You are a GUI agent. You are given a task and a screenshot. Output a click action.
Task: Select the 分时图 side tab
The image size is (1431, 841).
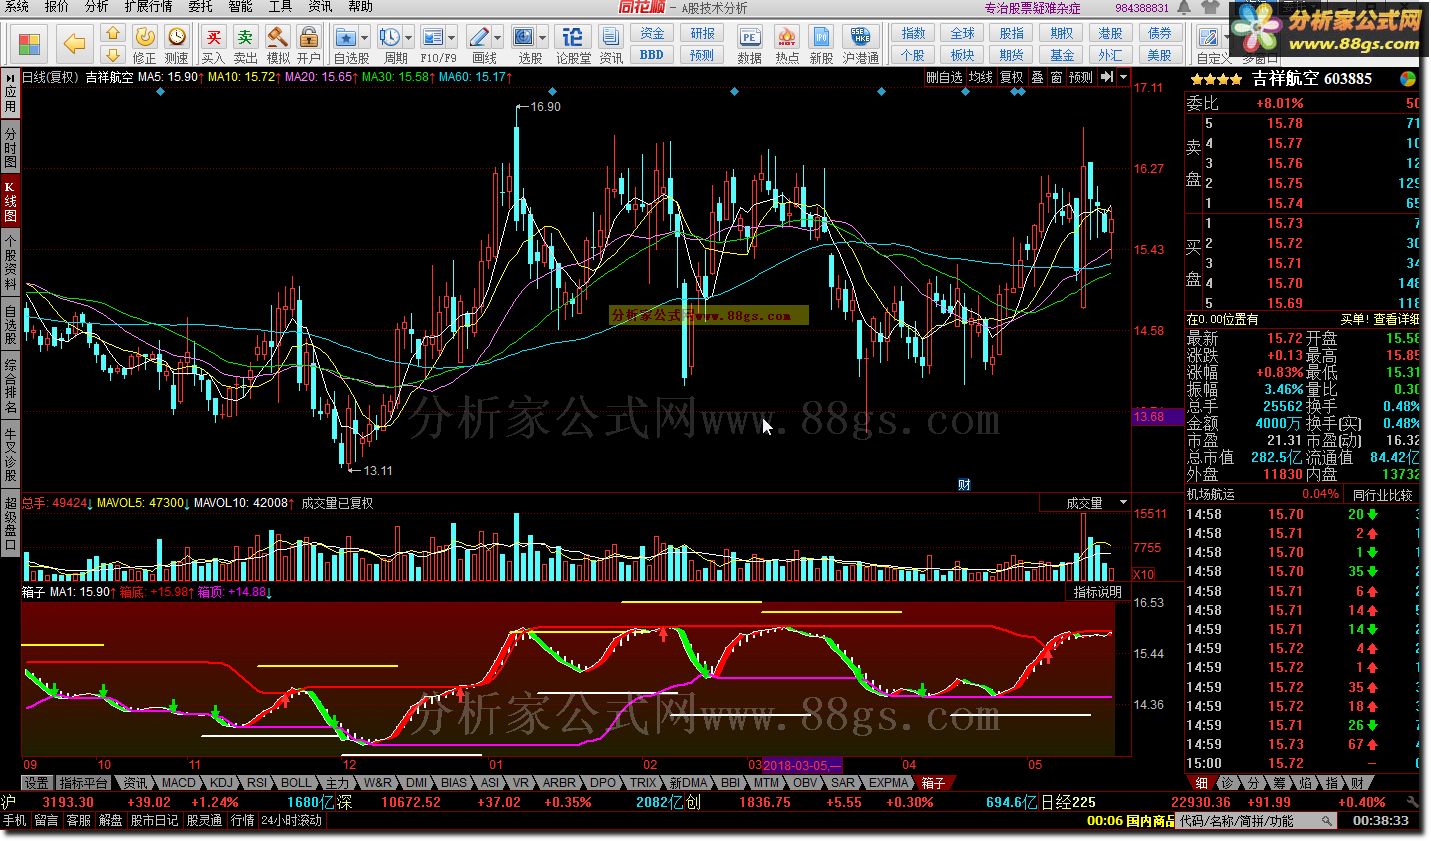(10, 147)
